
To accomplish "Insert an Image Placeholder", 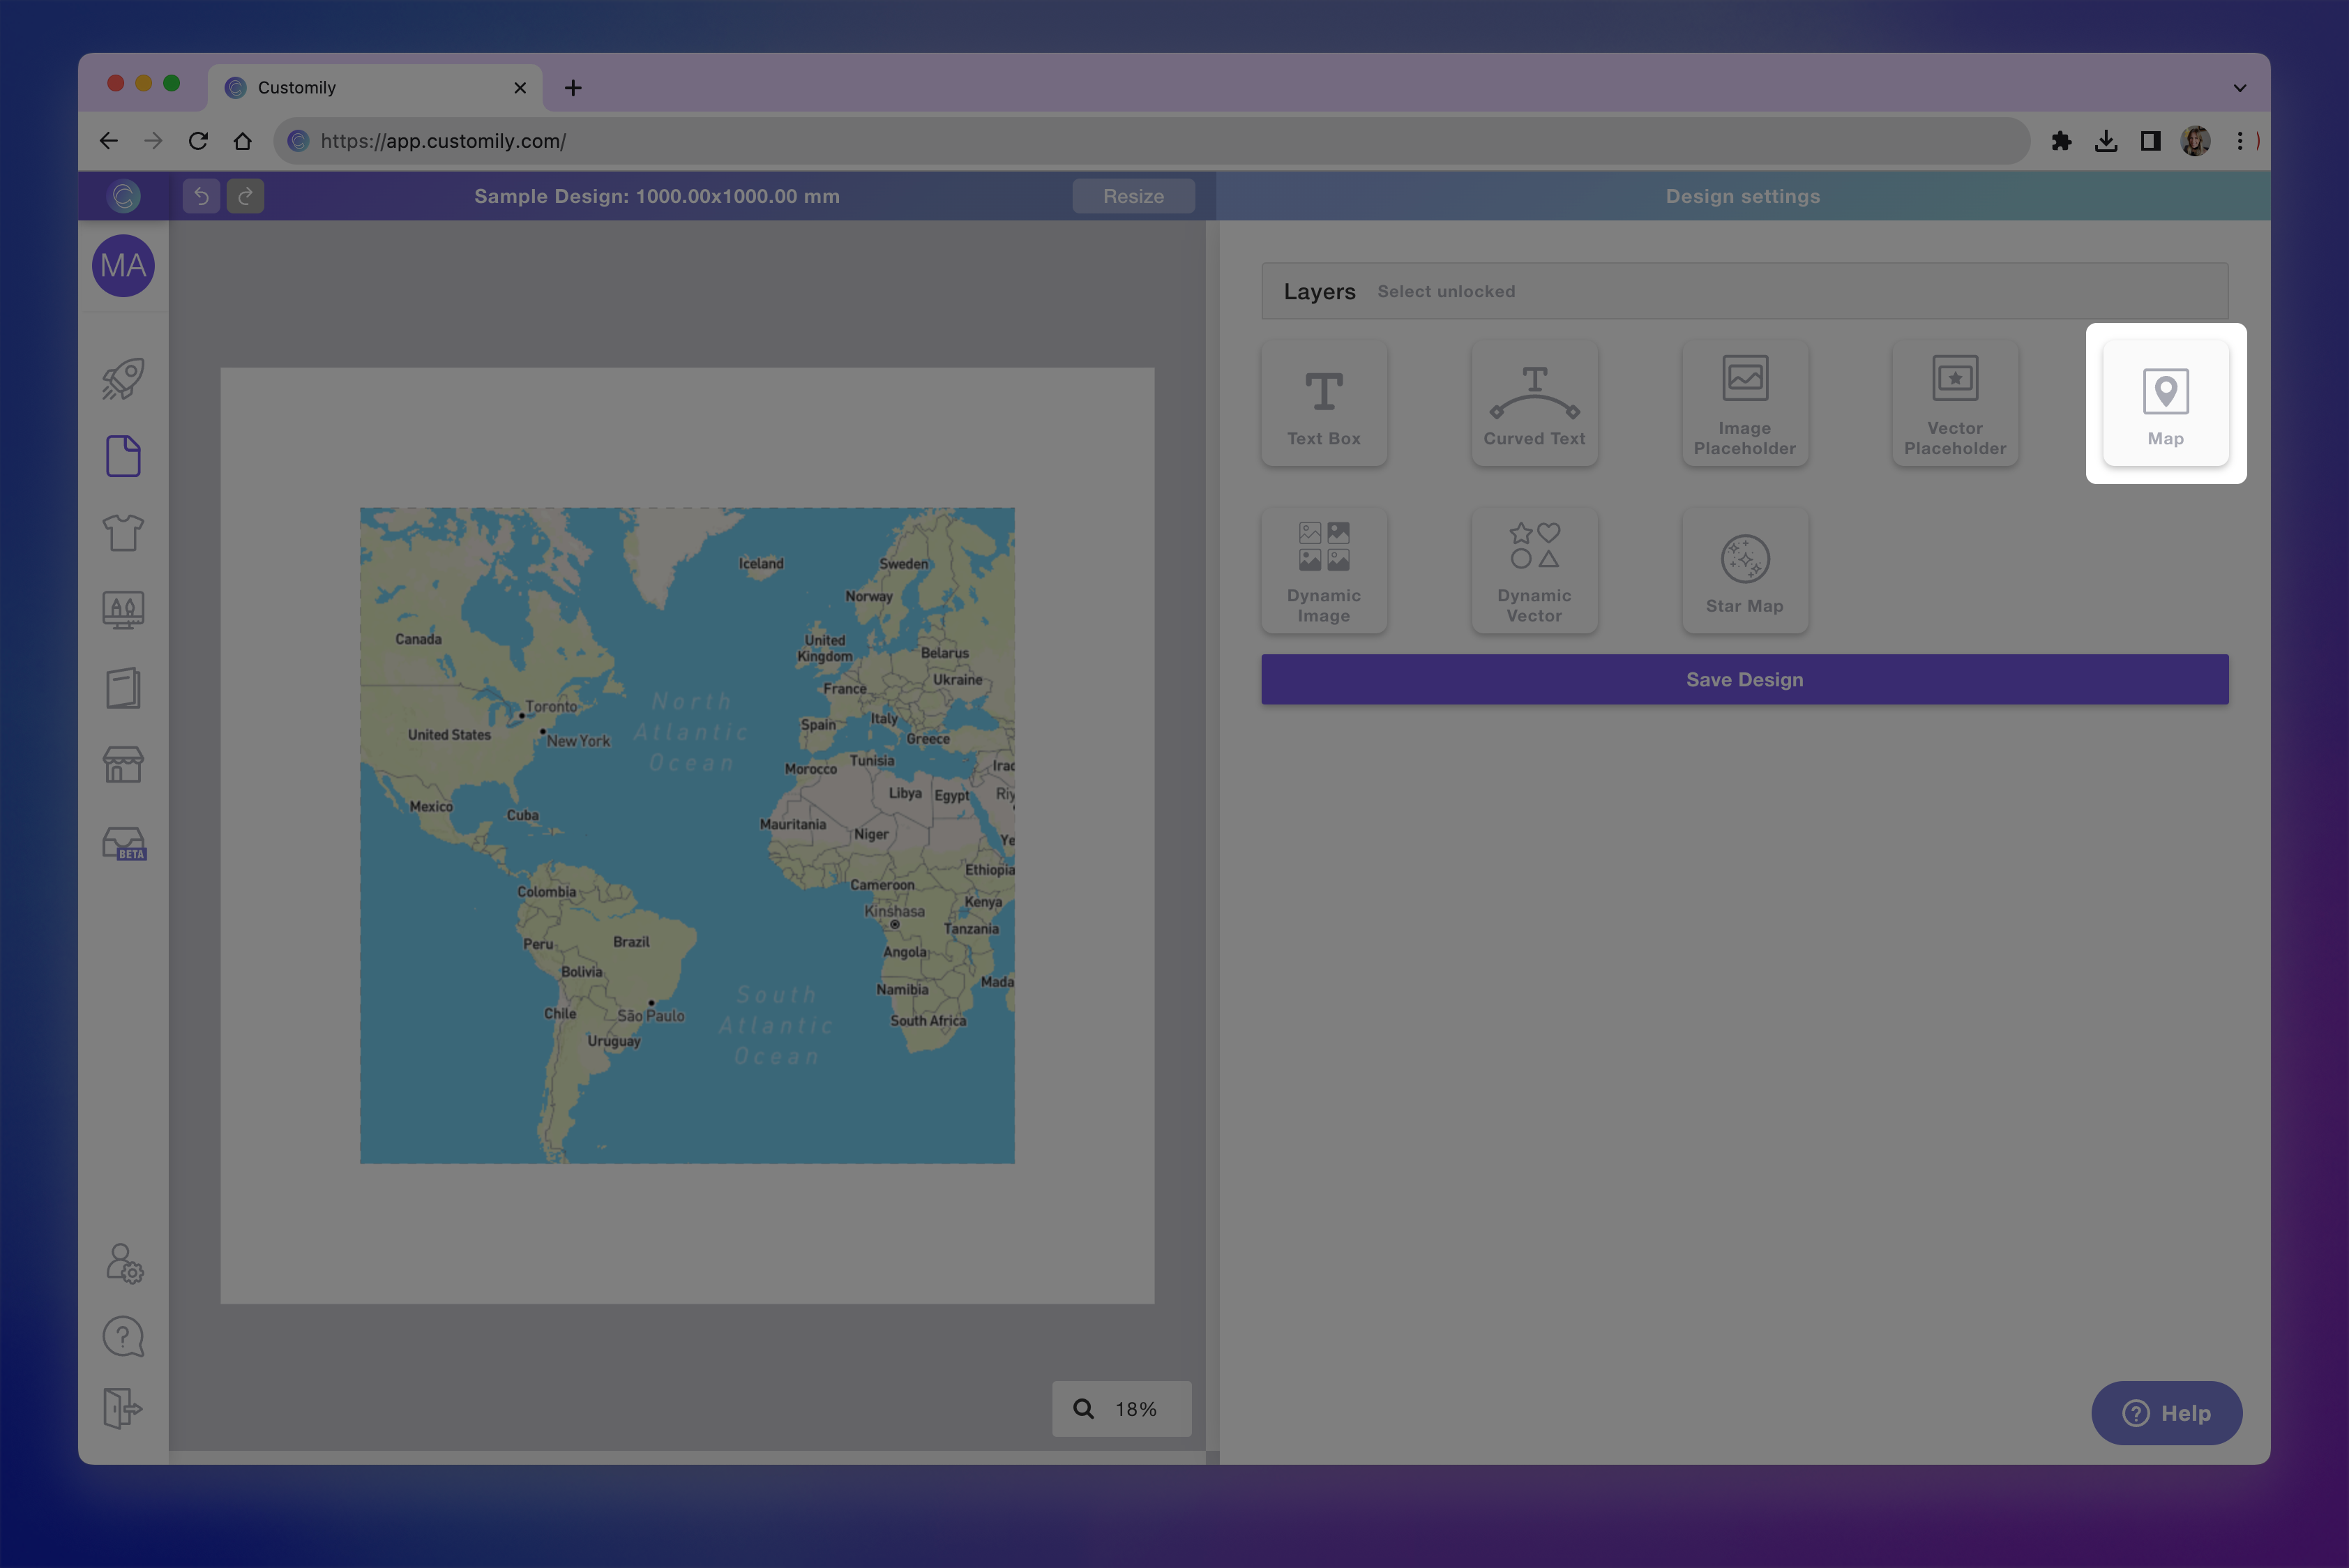I will pyautogui.click(x=1744, y=403).
